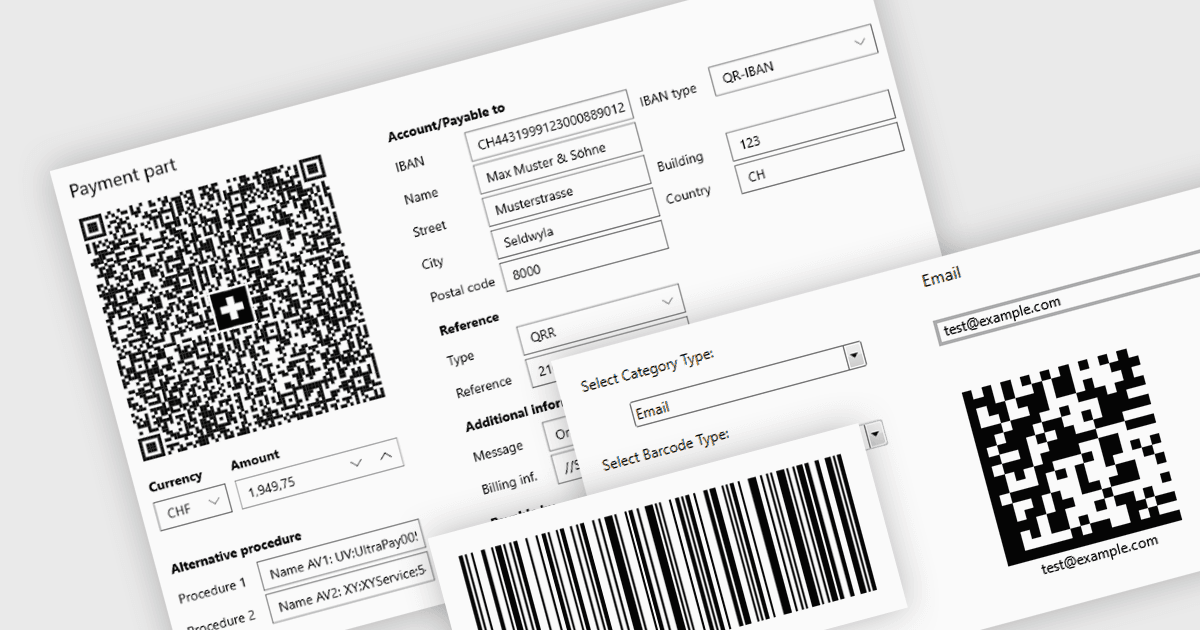This screenshot has width=1200, height=630.
Task: Click the IBAN input field
Action: click(549, 125)
